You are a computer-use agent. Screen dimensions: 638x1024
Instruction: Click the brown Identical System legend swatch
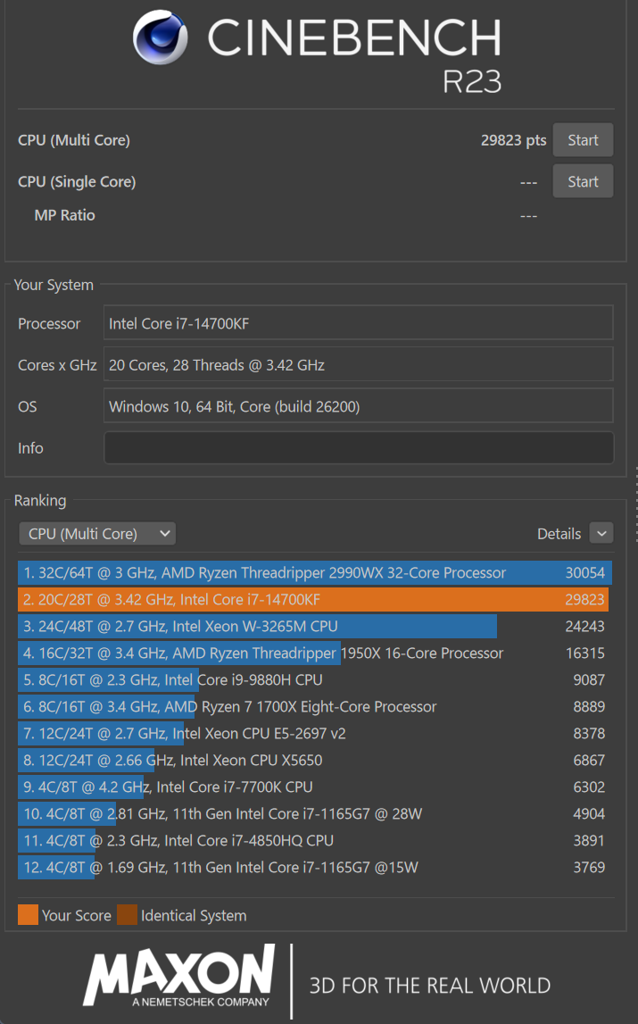[x=126, y=915]
